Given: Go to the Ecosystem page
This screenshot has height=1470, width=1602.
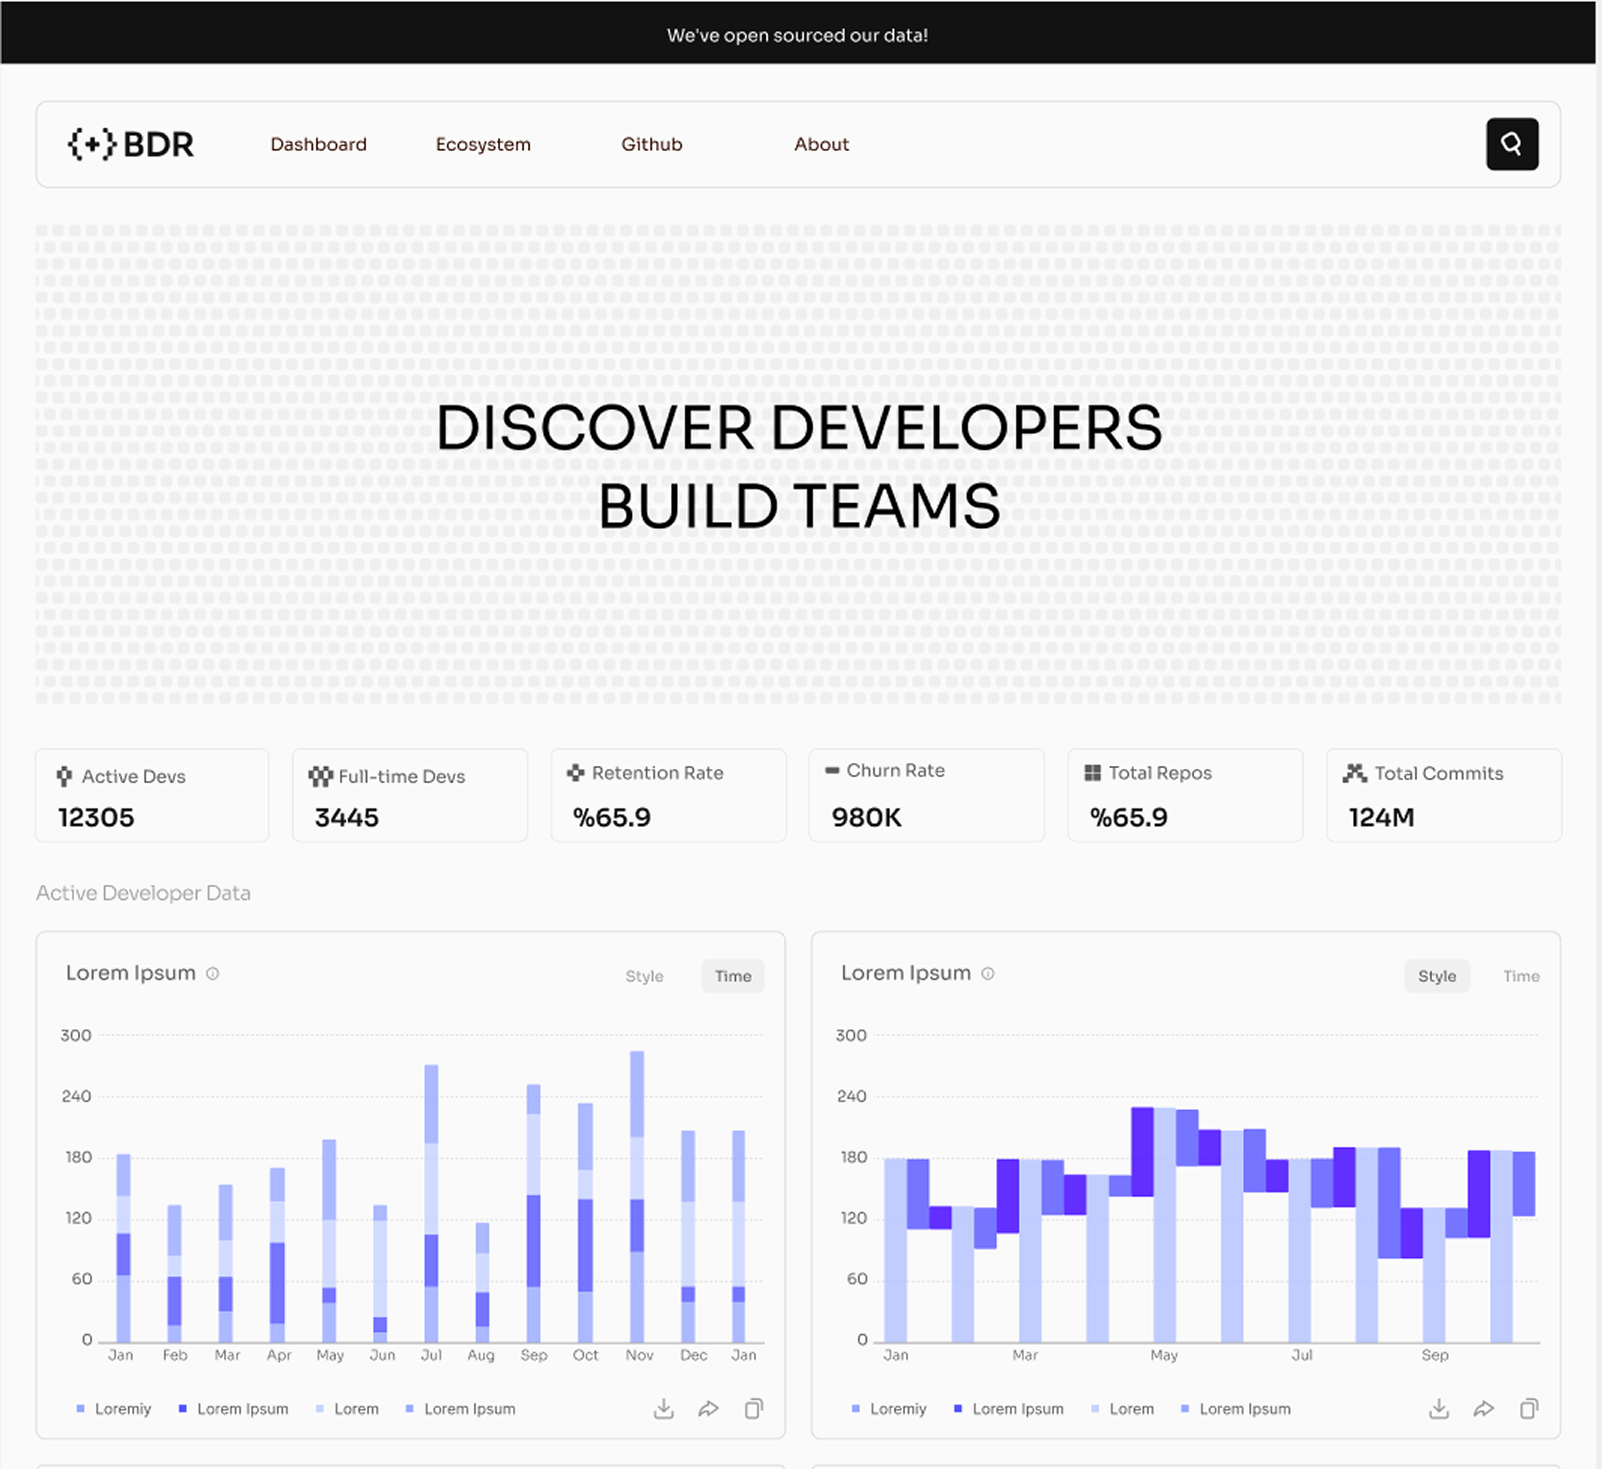Looking at the screenshot, I should tap(483, 144).
